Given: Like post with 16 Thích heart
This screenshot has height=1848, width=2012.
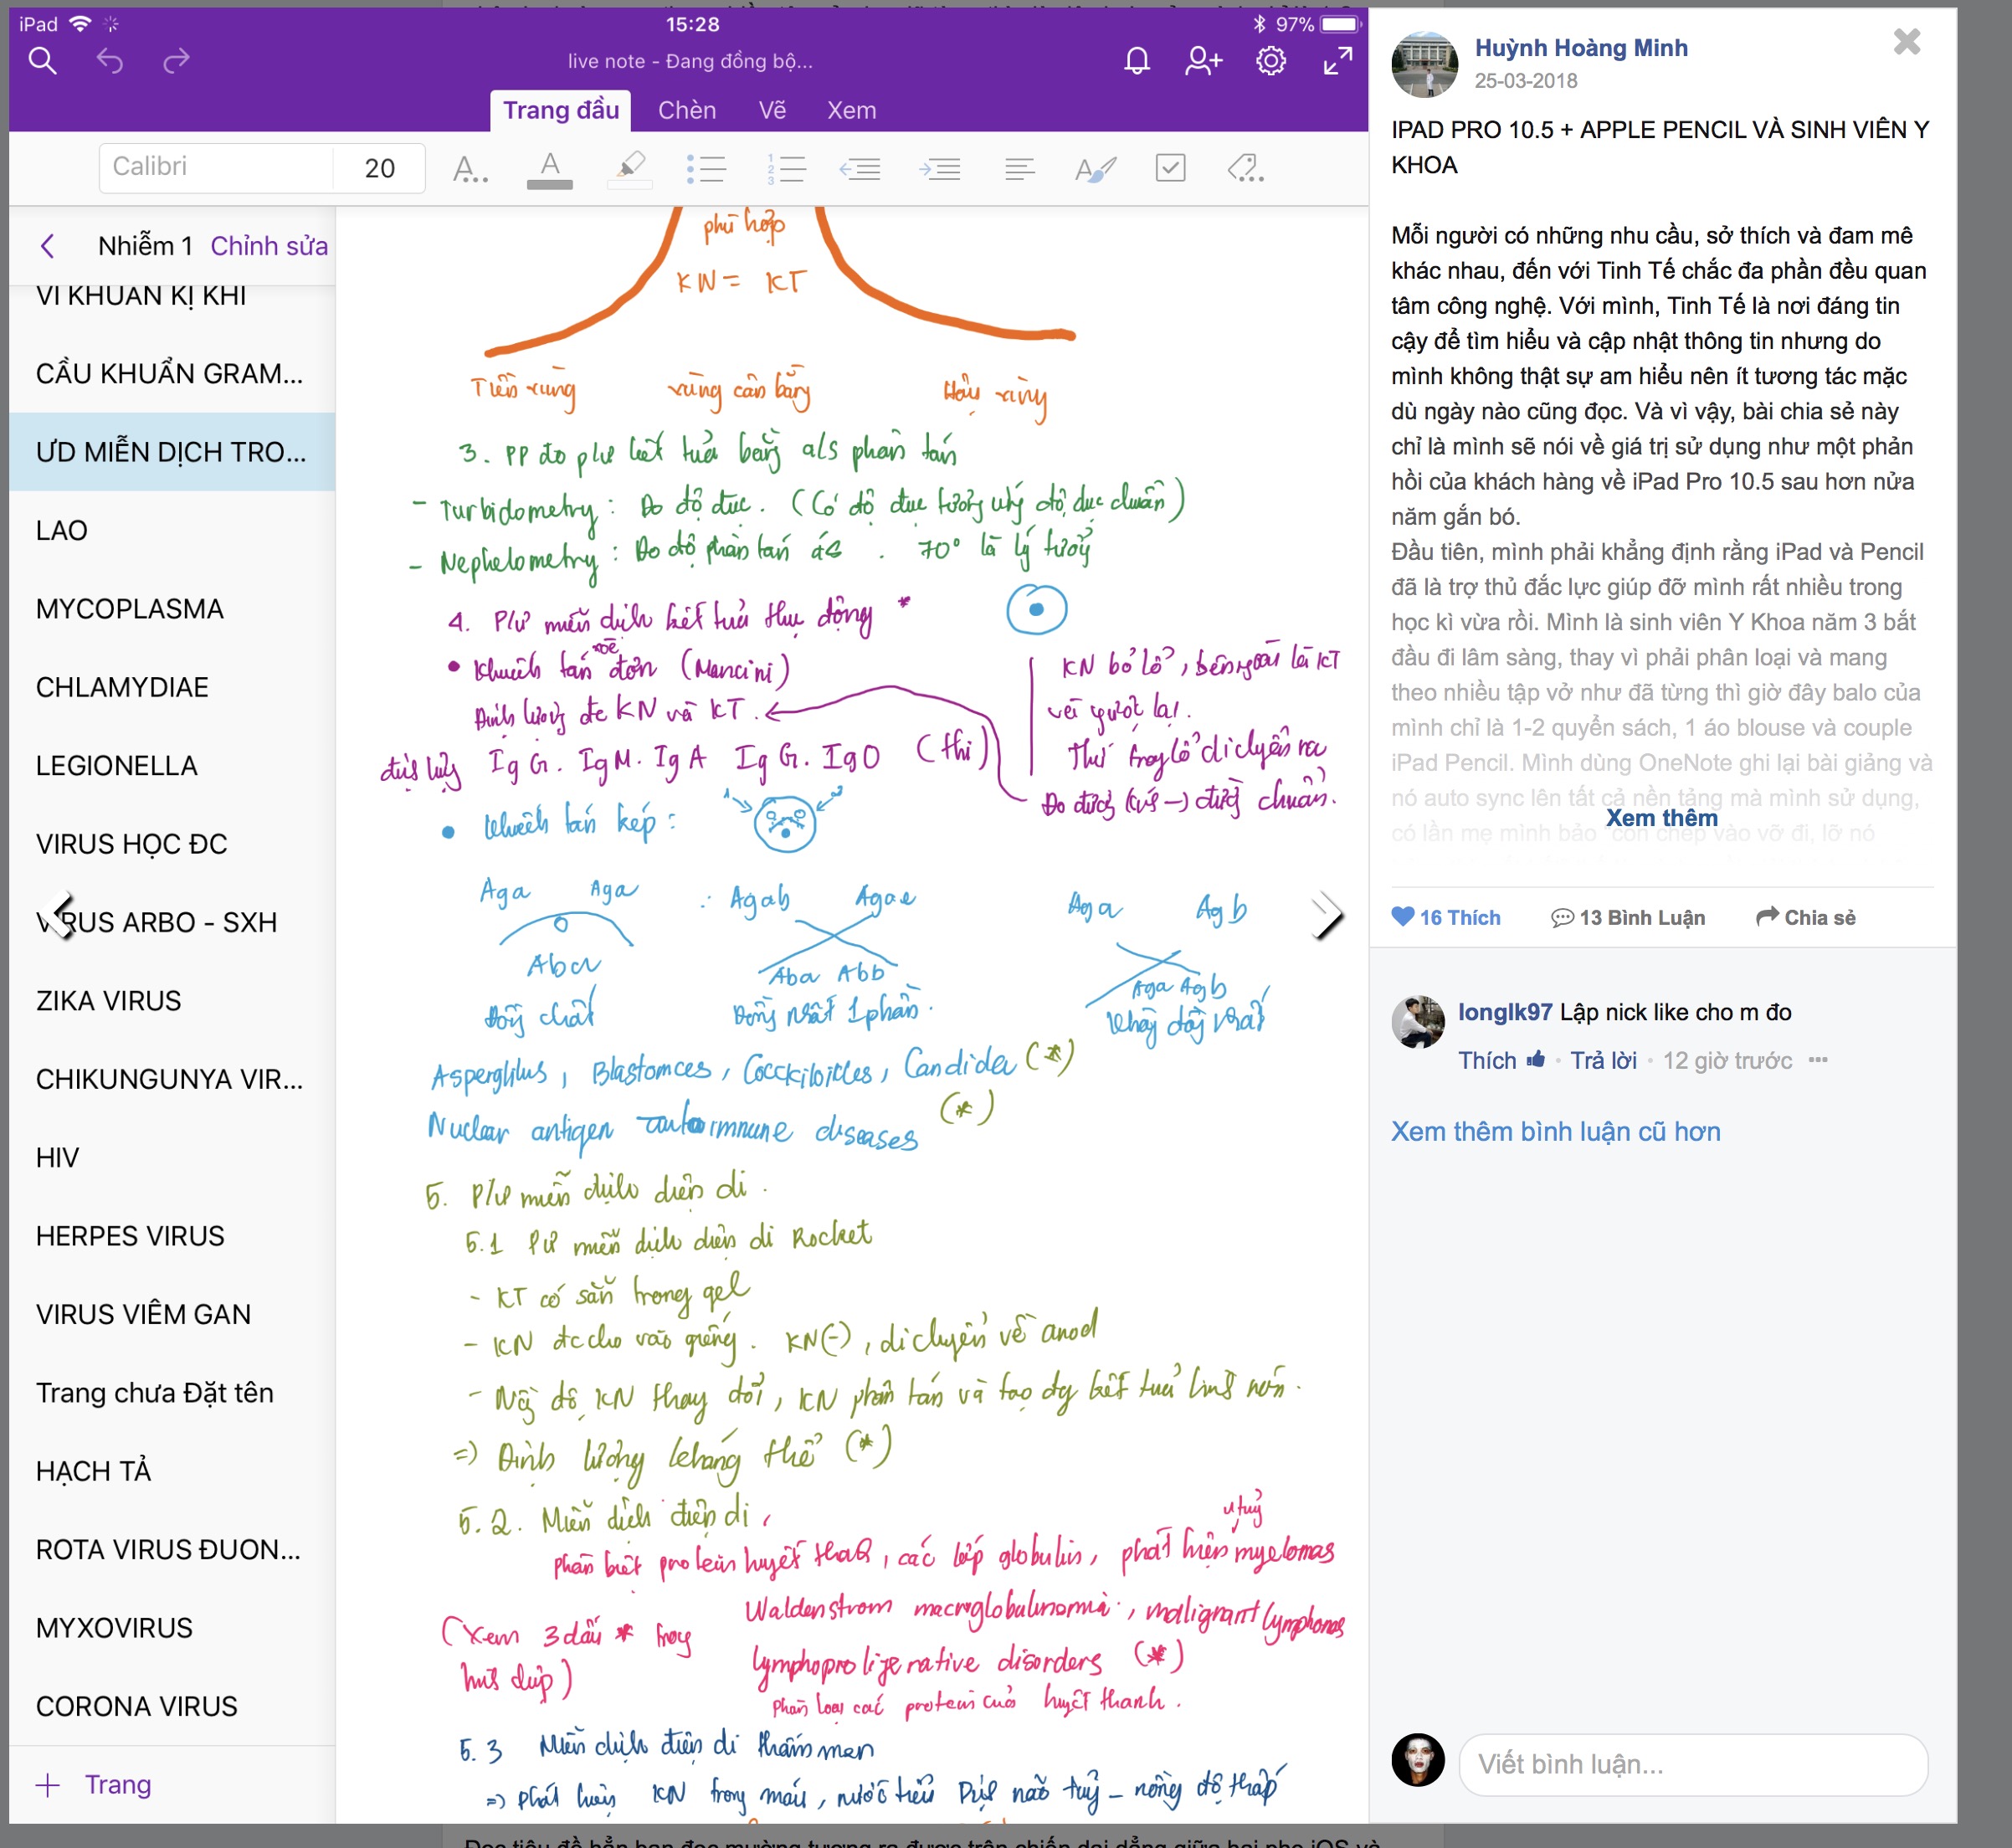Looking at the screenshot, I should [x=1445, y=917].
